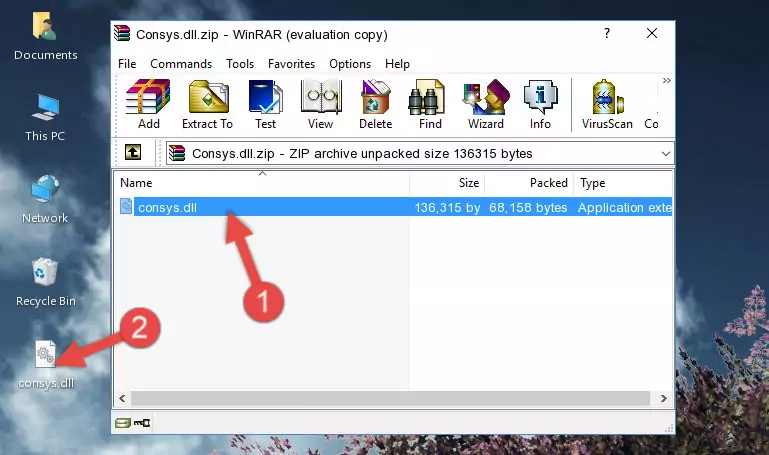
Task: Click the horizontal scrollbar track
Action: tap(390, 399)
